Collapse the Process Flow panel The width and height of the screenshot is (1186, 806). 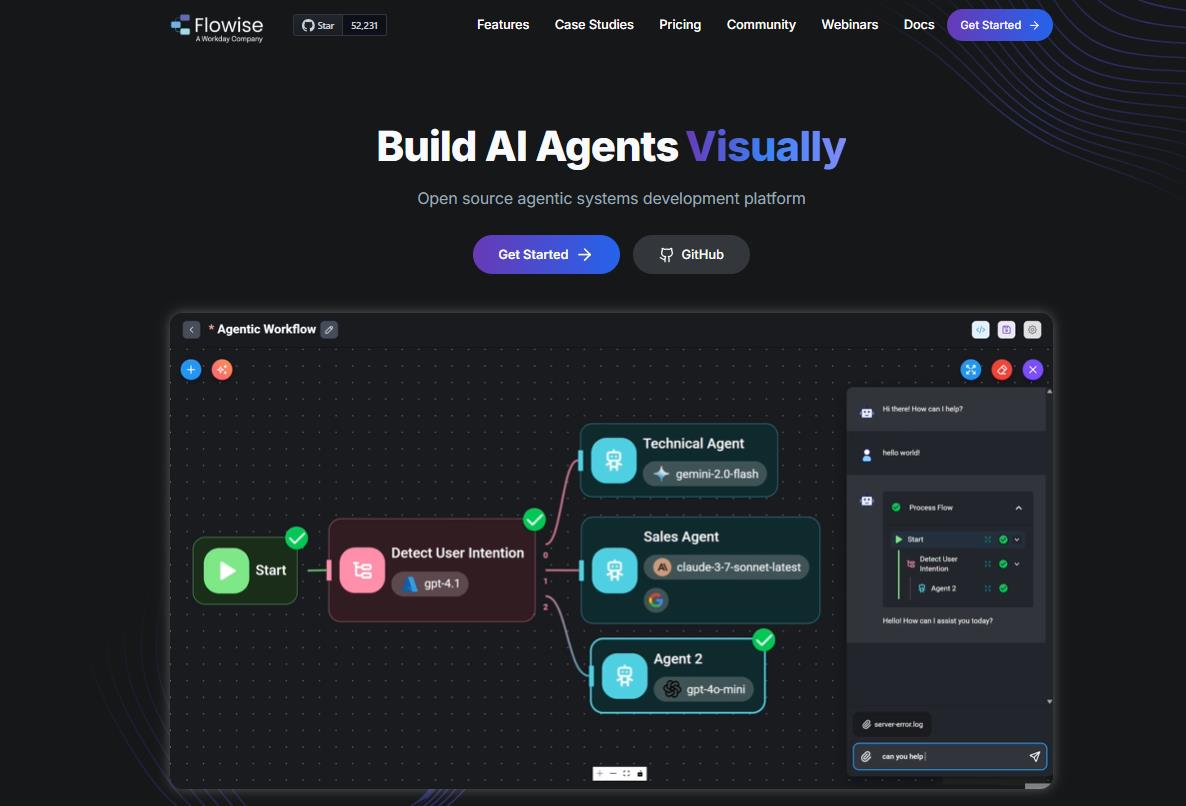tap(1019, 508)
